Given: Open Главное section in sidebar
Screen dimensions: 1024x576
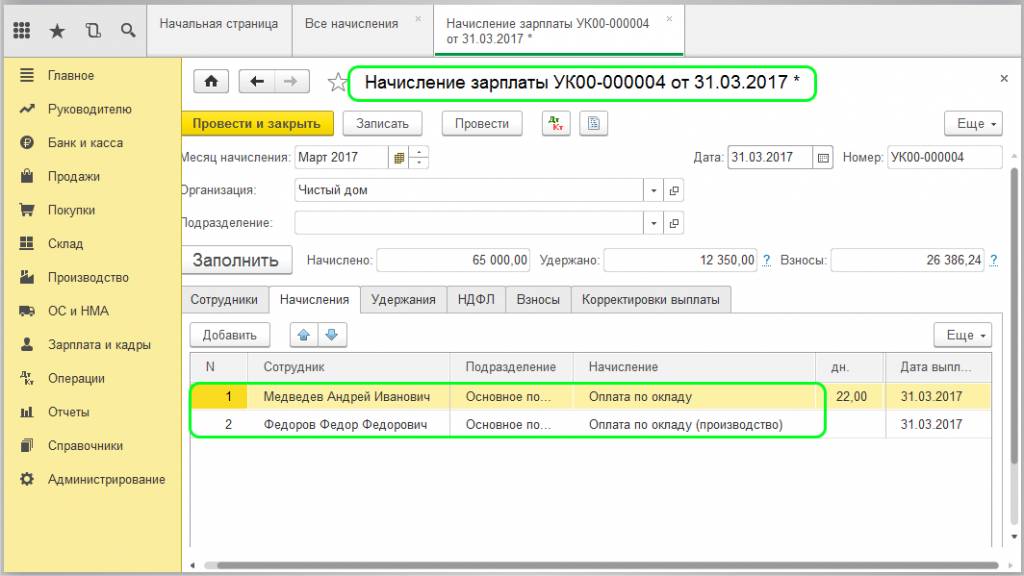Looking at the screenshot, I should click(71, 76).
